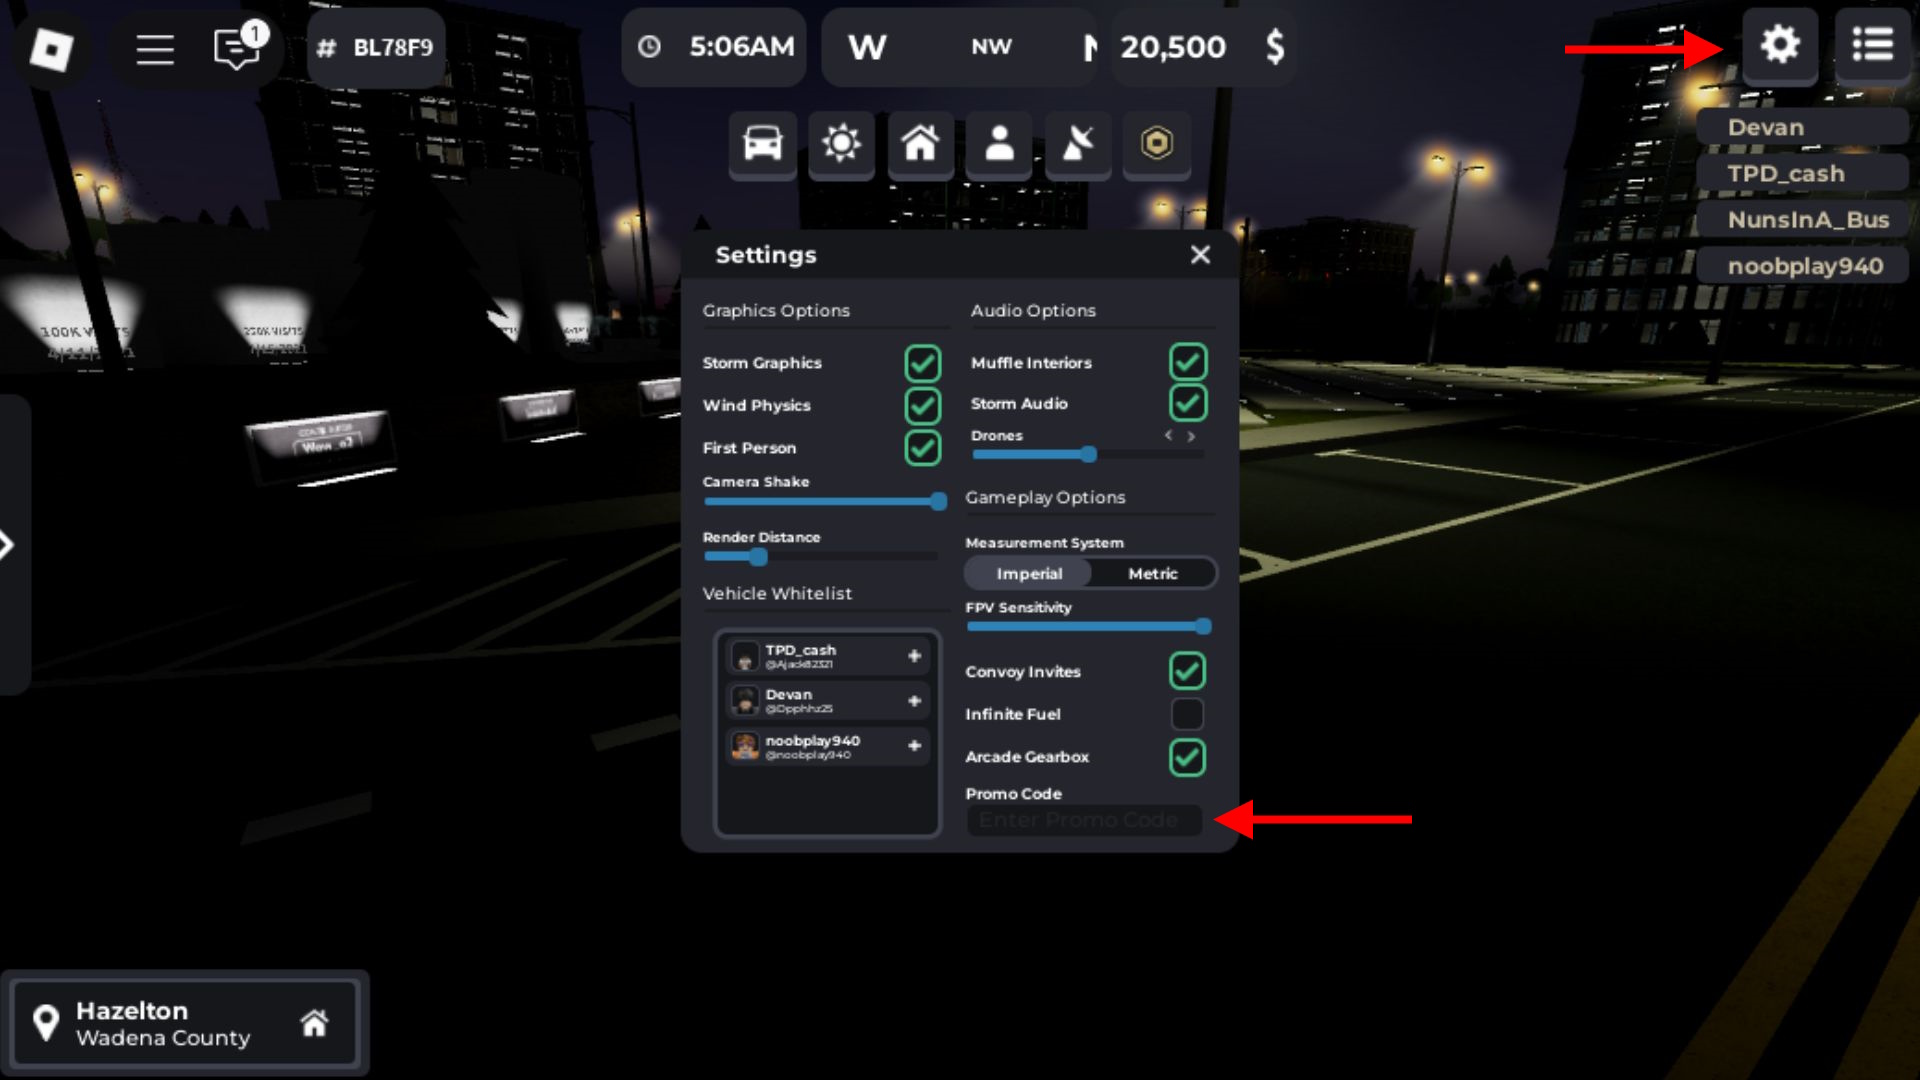Enable the Infinite Fuel checkbox
Screen dimensions: 1920x1080
pyautogui.click(x=1187, y=714)
